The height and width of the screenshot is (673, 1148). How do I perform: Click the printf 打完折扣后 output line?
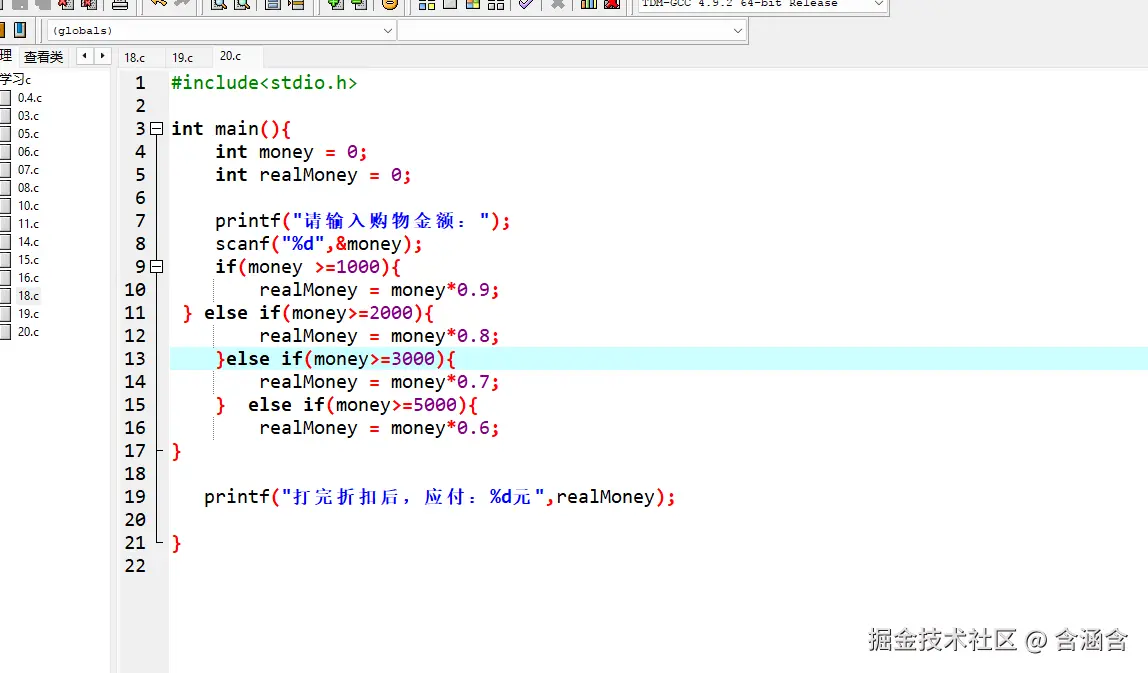pos(439,497)
